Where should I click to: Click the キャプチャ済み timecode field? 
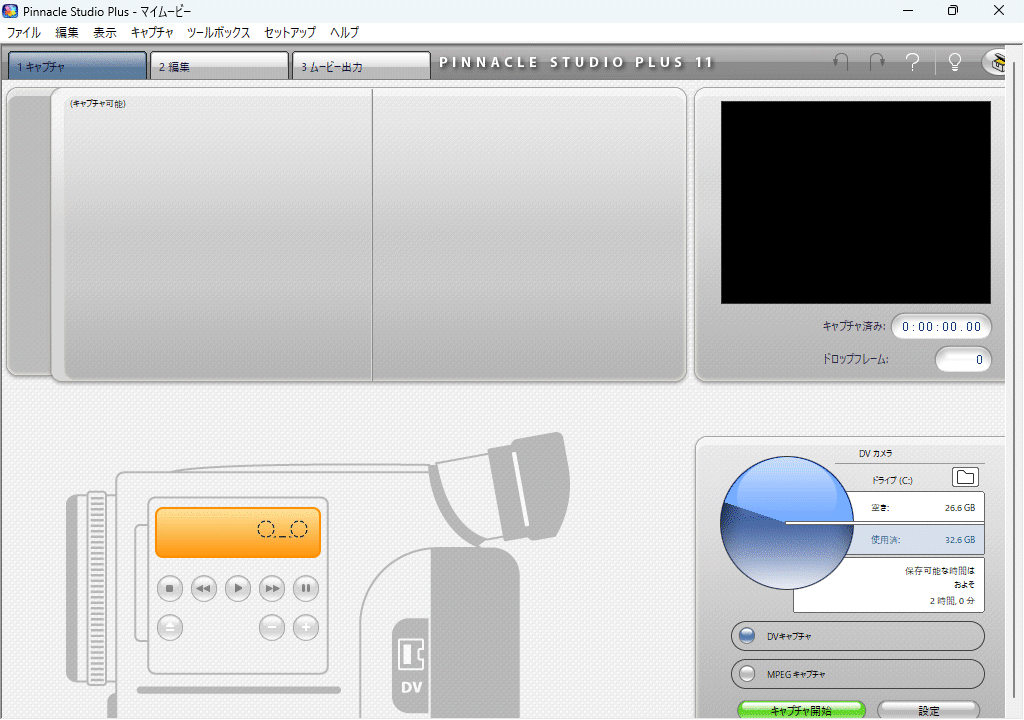click(941, 327)
